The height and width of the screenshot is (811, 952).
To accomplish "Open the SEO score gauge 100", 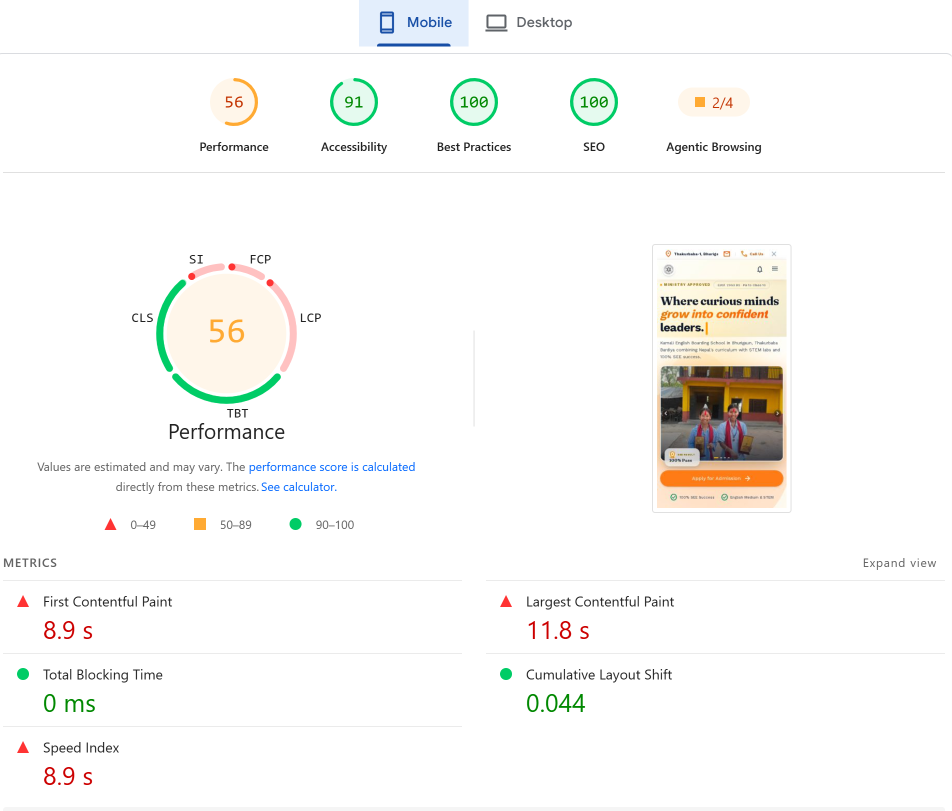I will pyautogui.click(x=594, y=102).
